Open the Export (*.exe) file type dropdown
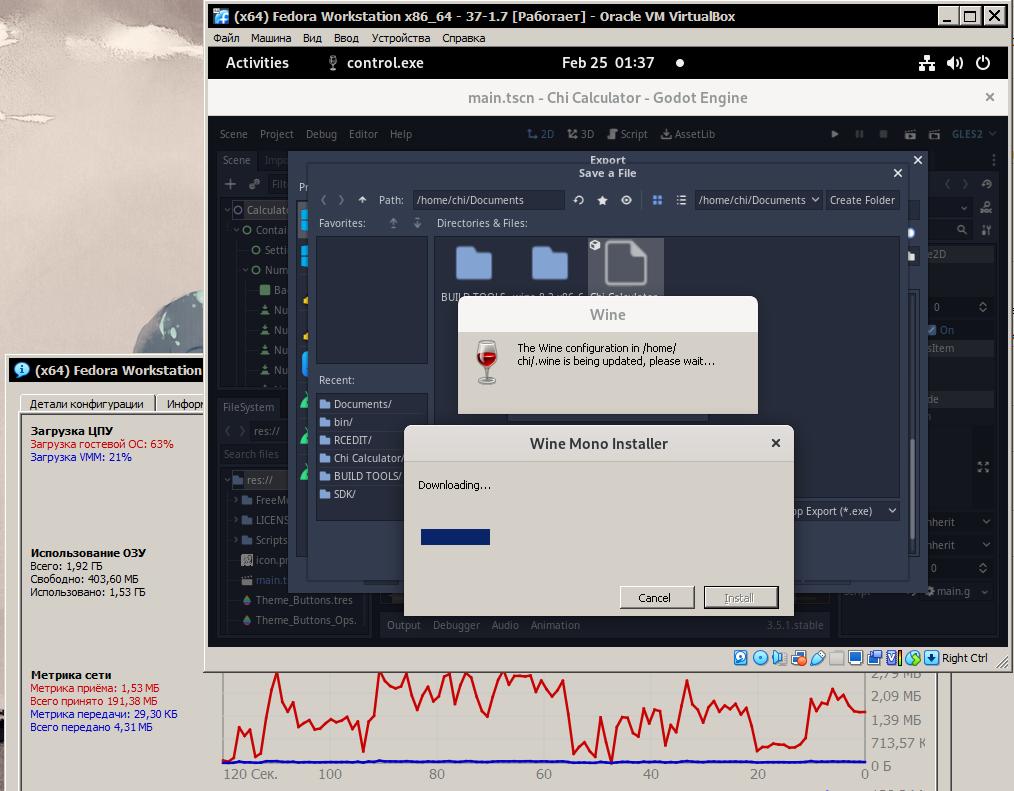Screen dimensions: 1014x791 point(846,512)
